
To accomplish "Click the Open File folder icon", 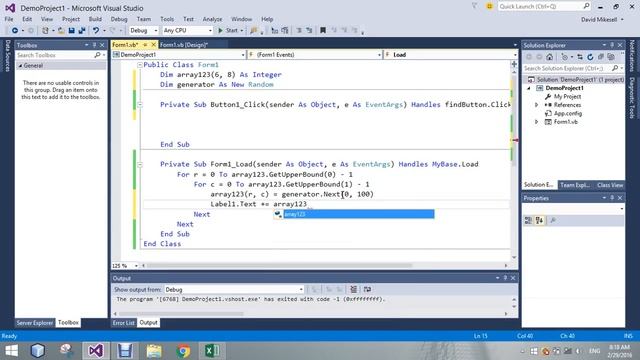I will [61, 31].
